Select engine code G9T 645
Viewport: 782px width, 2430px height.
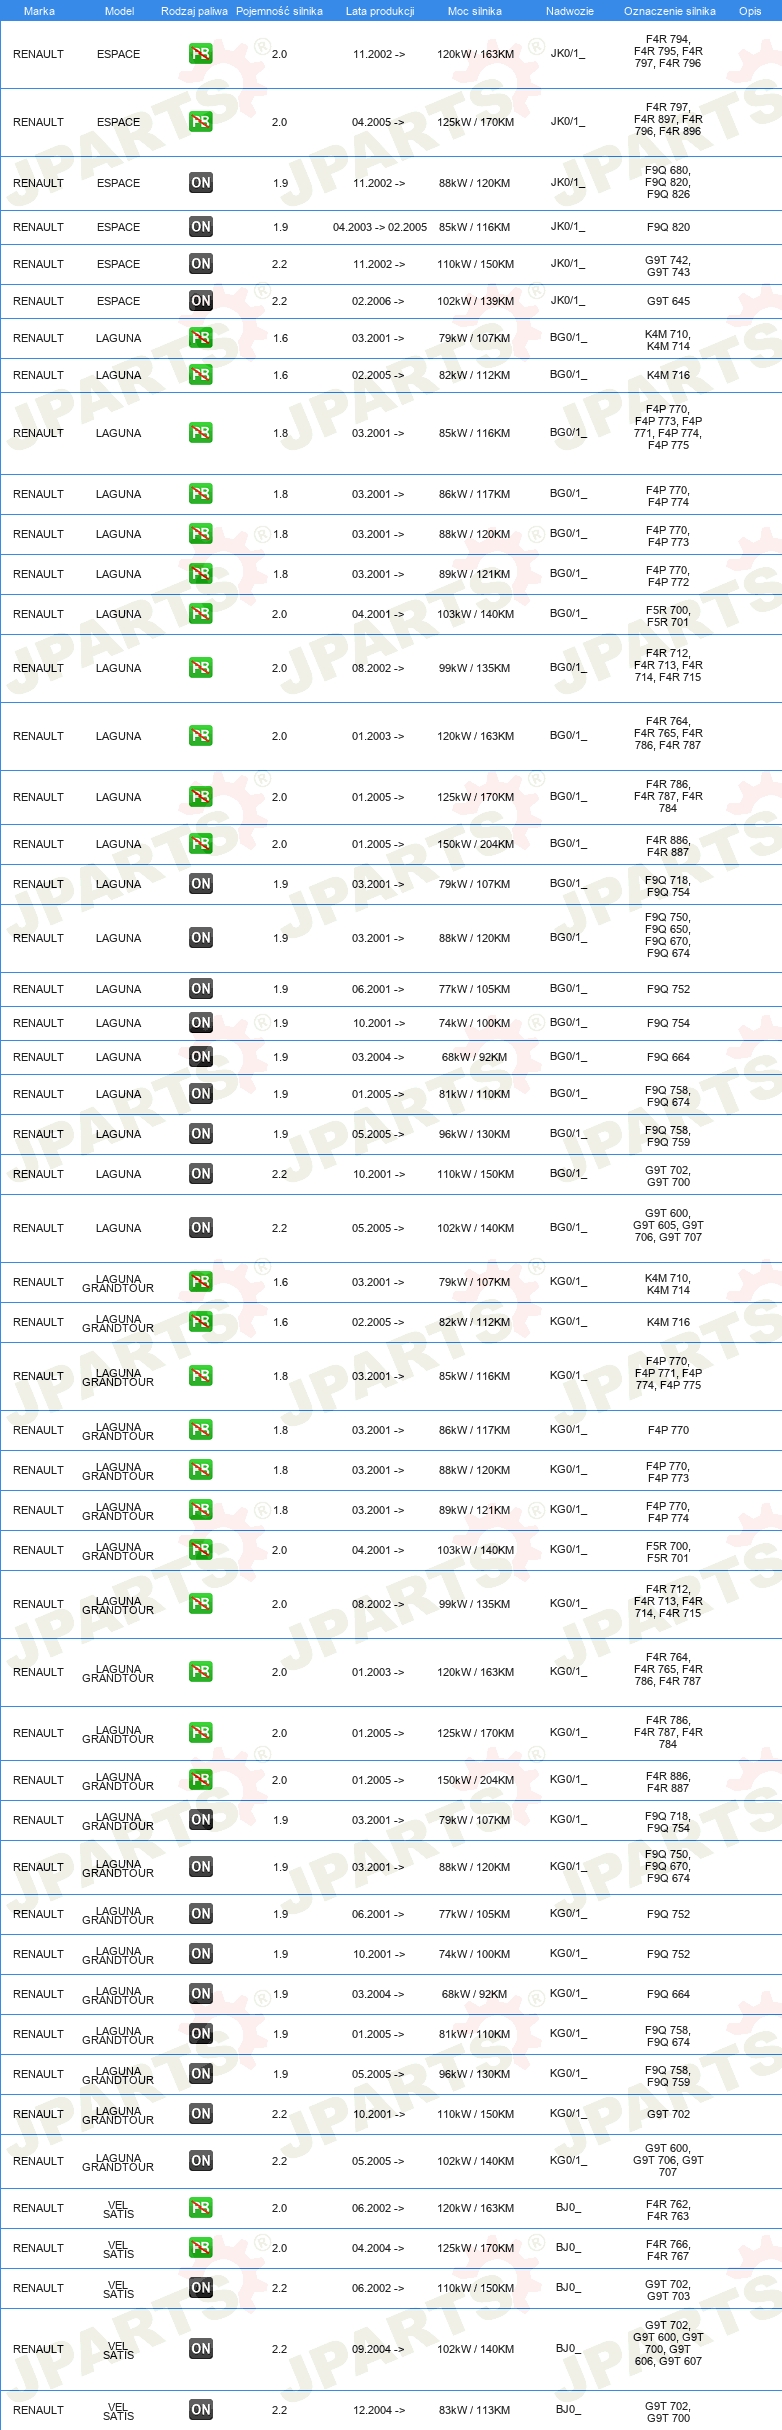(668, 301)
